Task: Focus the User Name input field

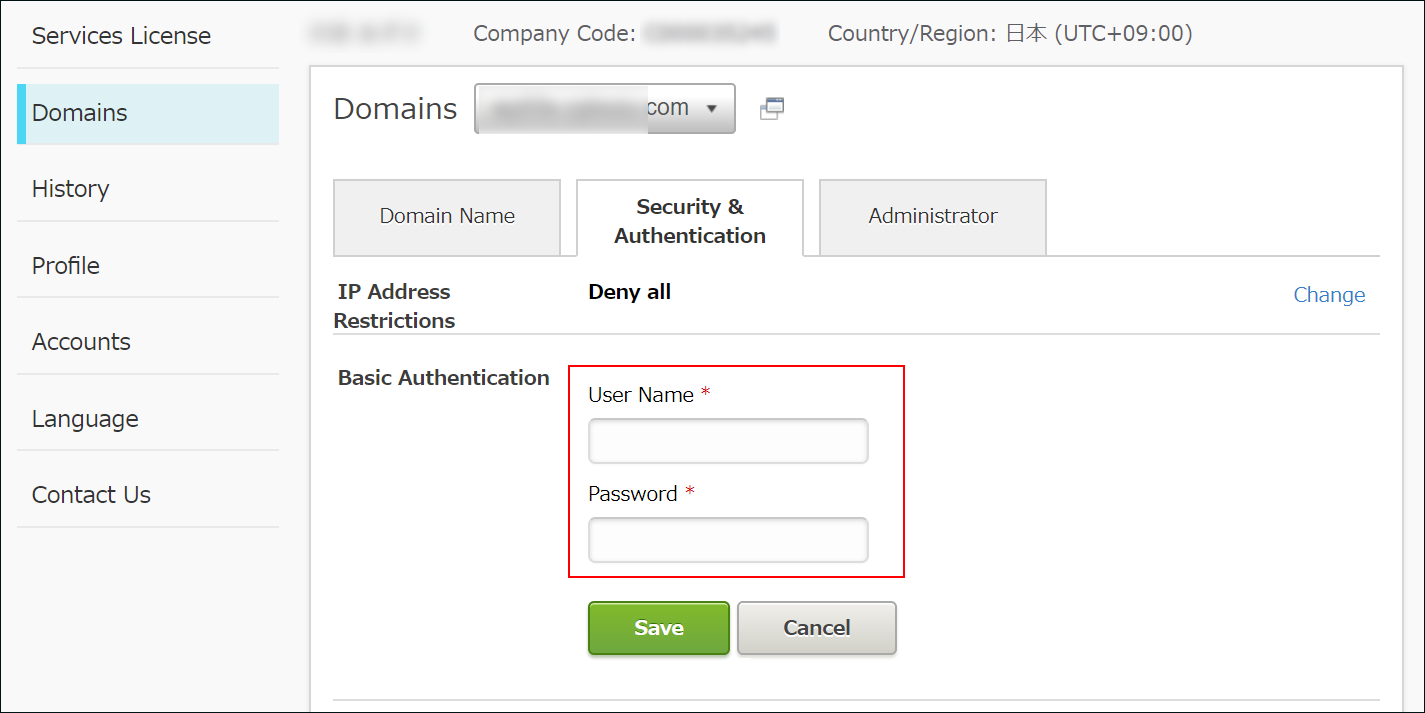Action: coord(728,441)
